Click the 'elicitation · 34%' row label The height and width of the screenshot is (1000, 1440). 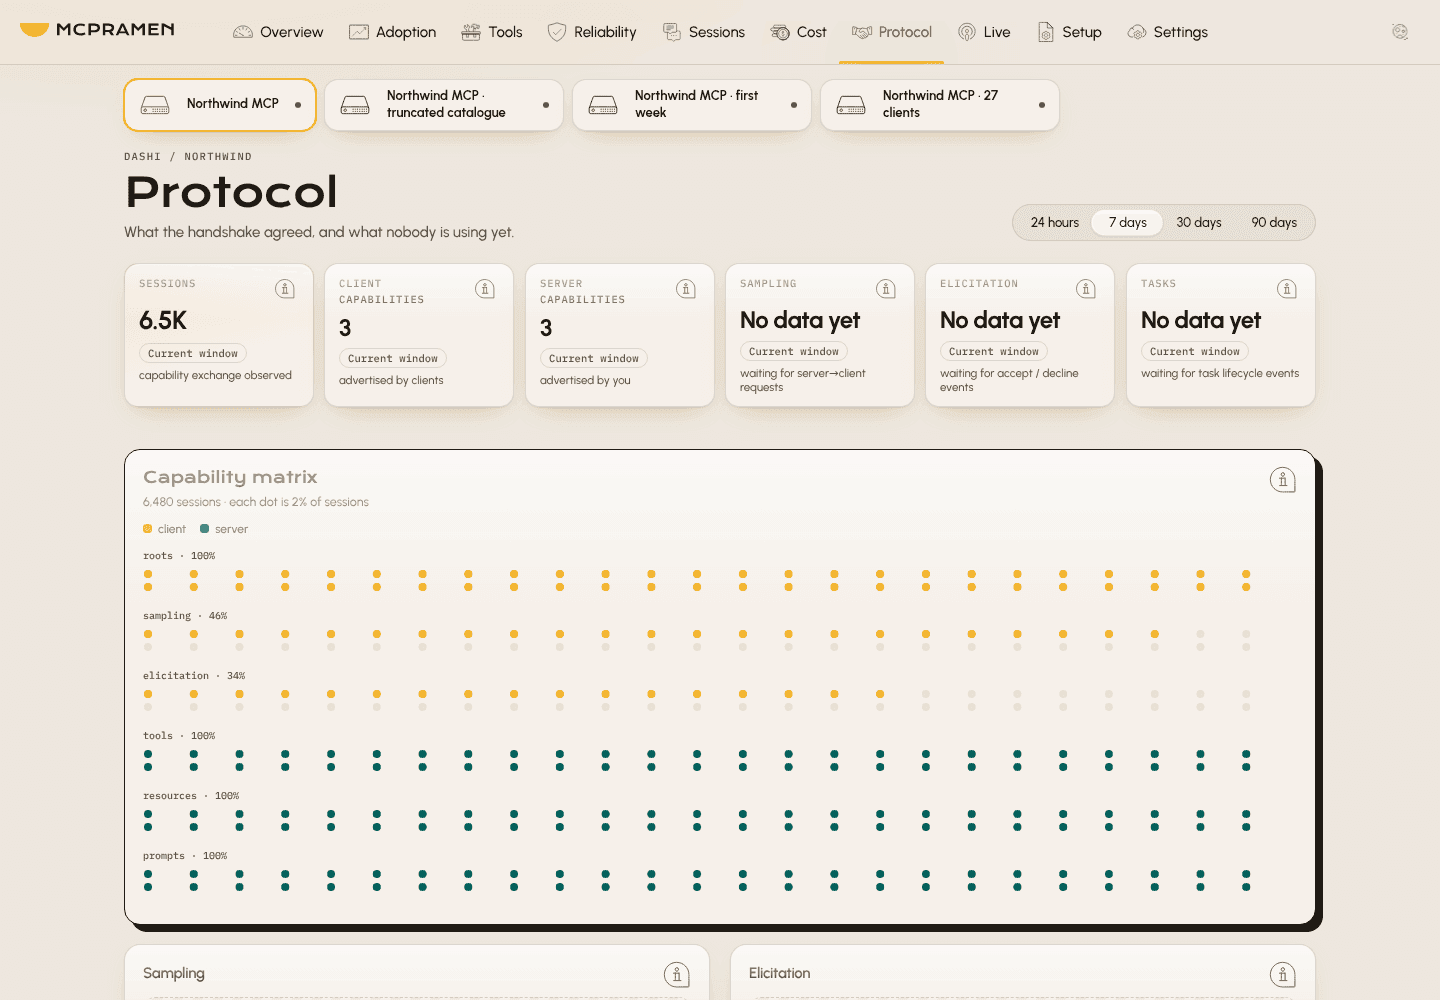[194, 676]
